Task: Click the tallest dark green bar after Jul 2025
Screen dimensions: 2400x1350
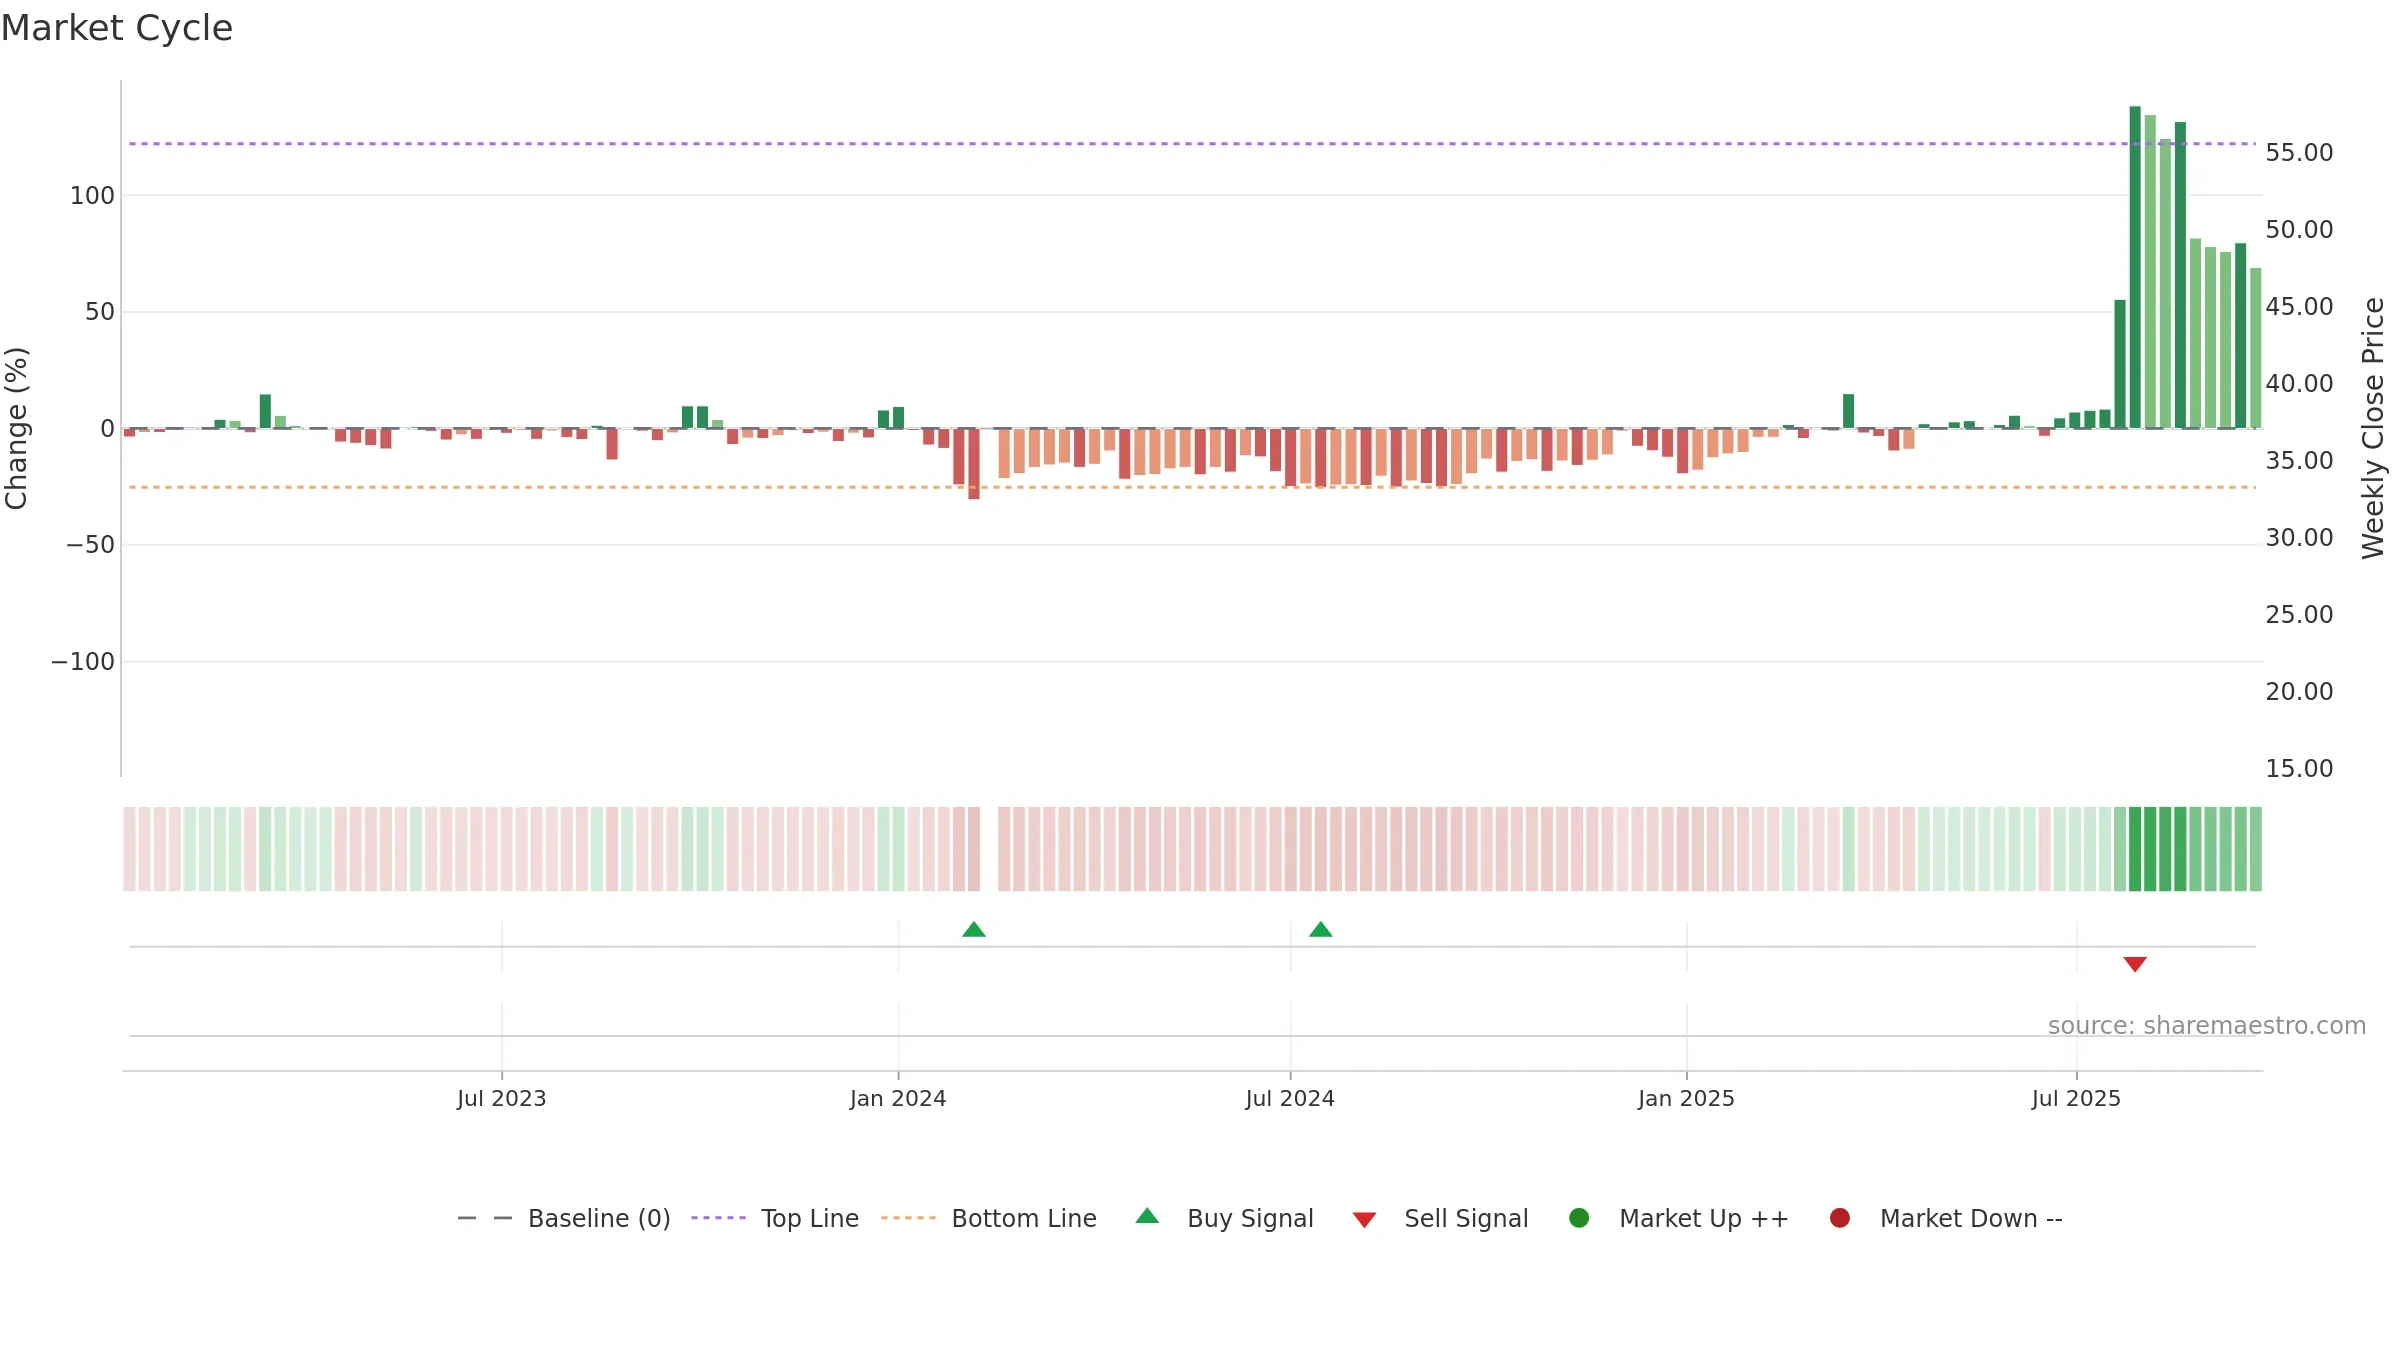Action: [x=2135, y=267]
